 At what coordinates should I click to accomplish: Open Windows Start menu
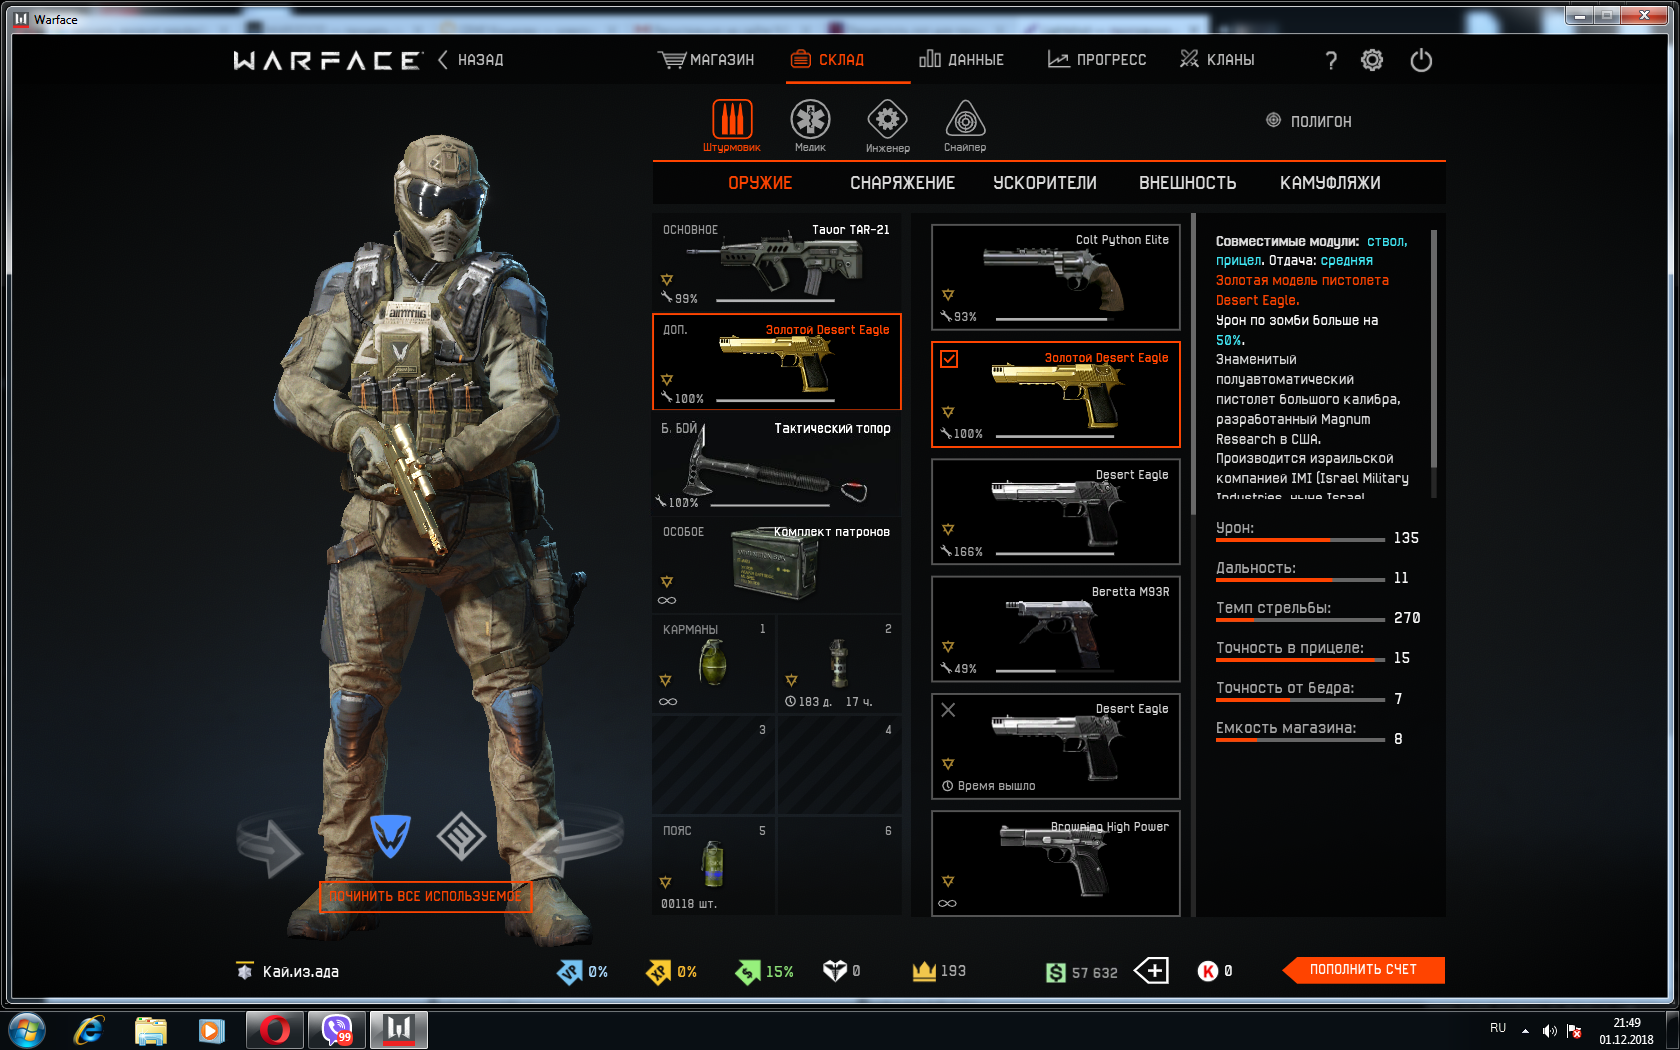tap(26, 1030)
